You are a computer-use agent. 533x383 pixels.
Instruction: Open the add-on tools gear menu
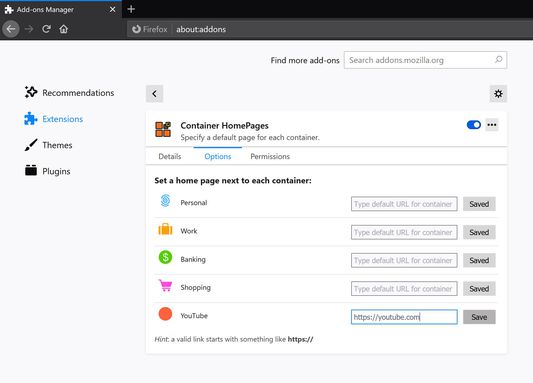click(498, 93)
